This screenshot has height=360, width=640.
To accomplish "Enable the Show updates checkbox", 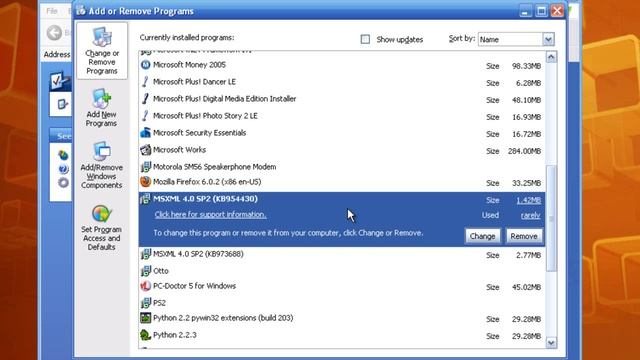I will (x=365, y=39).
